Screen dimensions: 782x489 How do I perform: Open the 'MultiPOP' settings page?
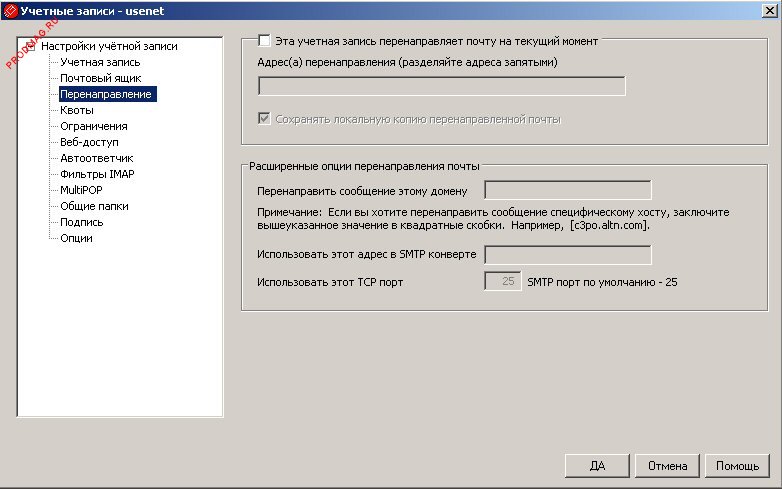pyautogui.click(x=81, y=190)
